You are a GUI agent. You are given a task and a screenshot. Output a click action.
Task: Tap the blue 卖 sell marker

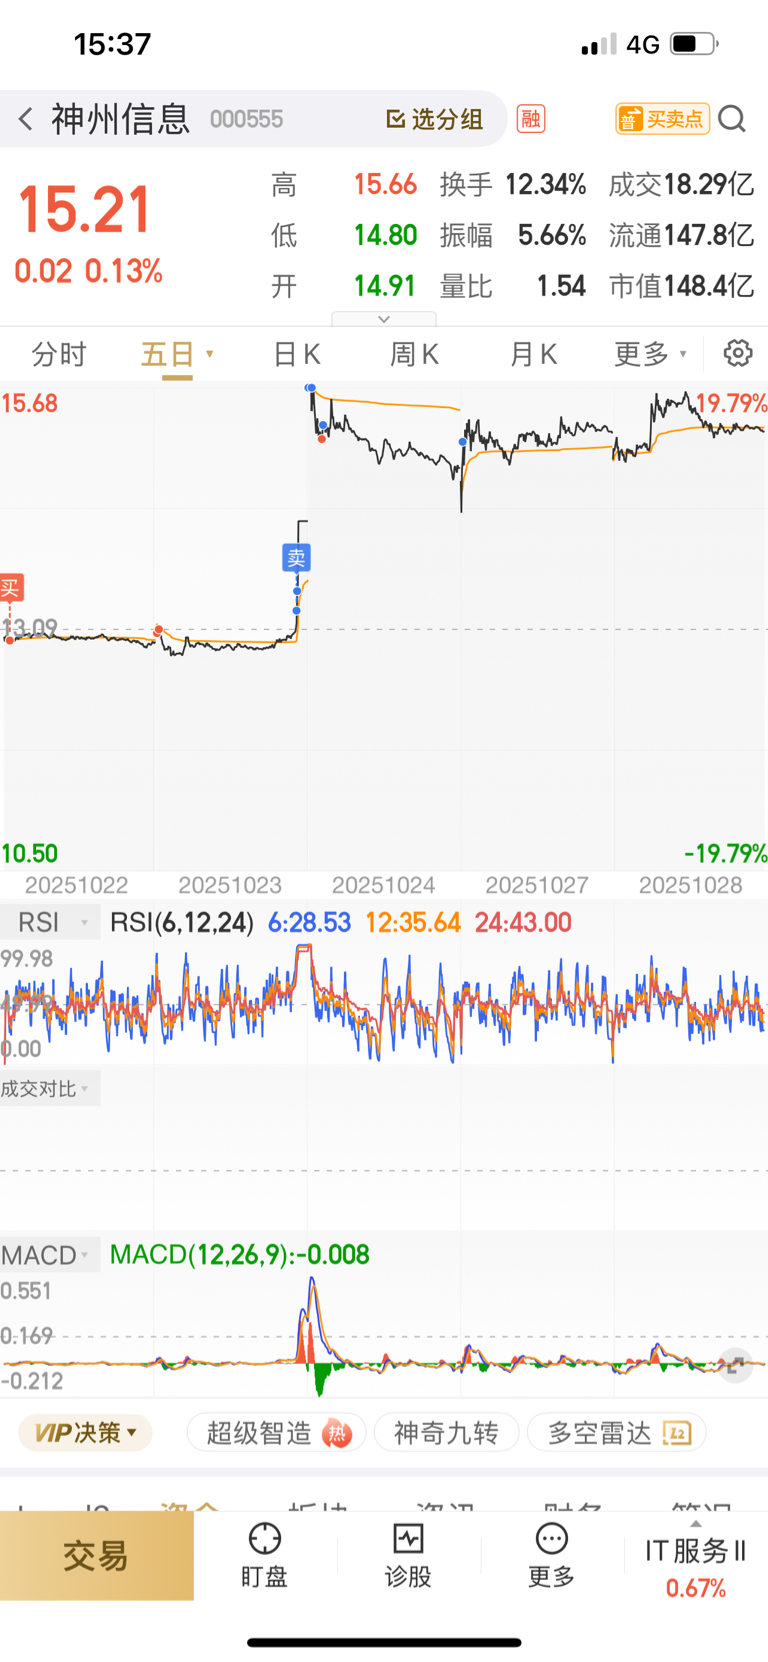(x=296, y=558)
